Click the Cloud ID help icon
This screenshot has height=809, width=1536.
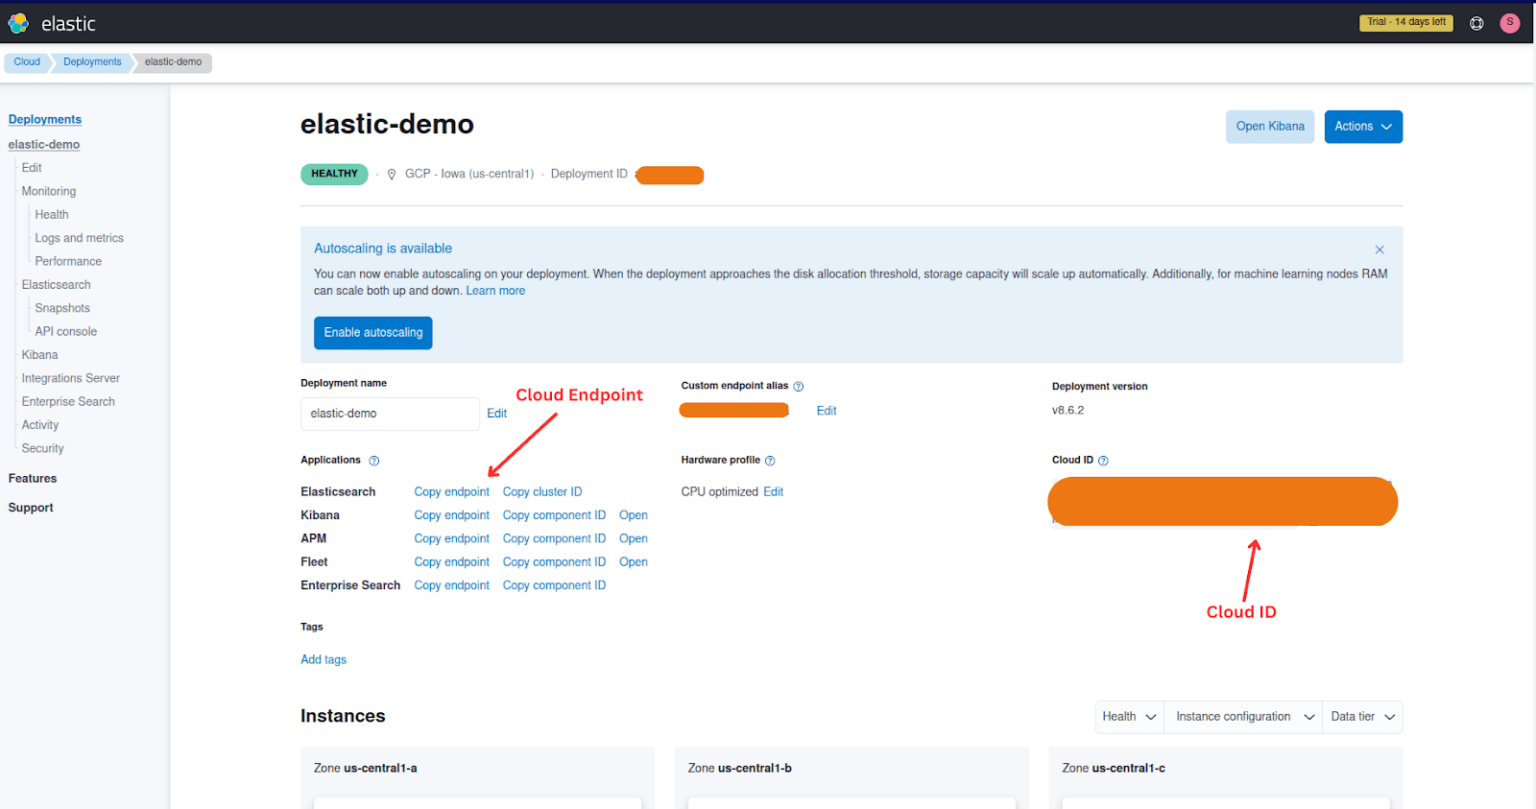click(x=1103, y=460)
